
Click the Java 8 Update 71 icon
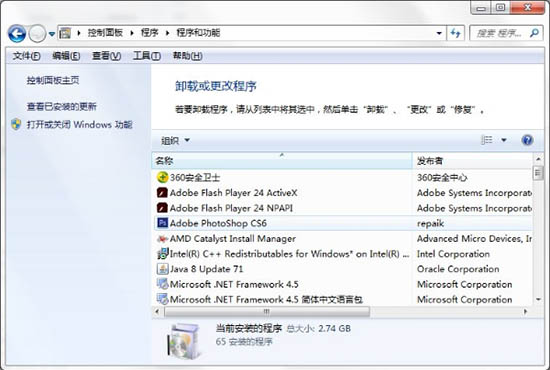coord(162,269)
